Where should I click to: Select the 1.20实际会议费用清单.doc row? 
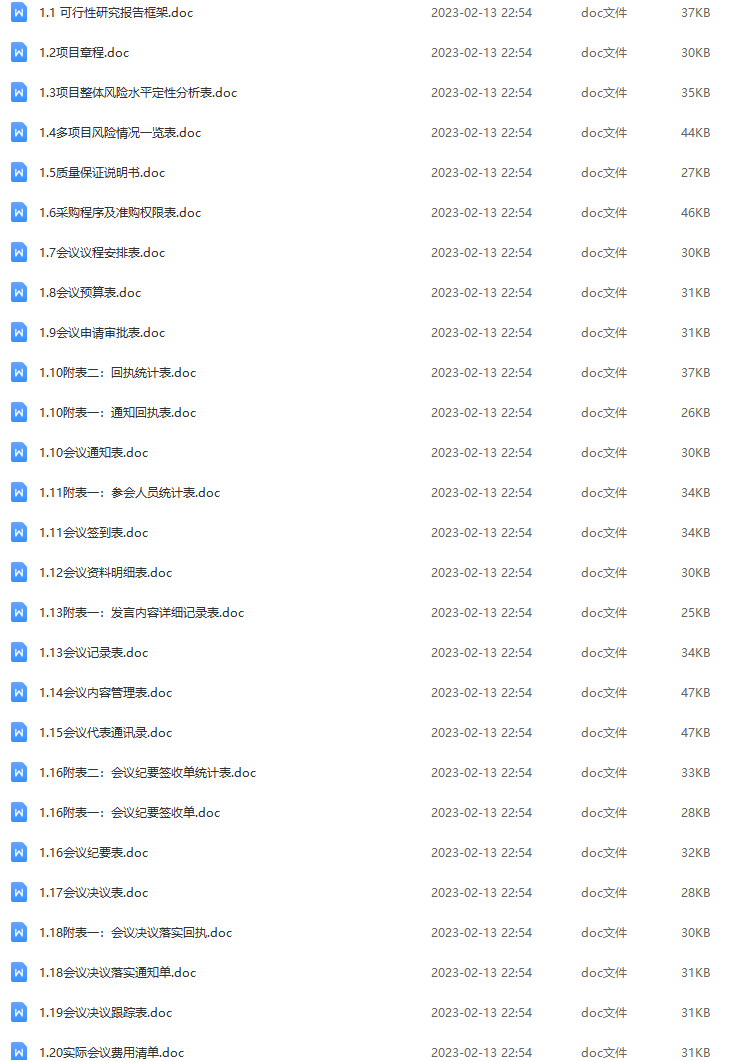[x=370, y=1052]
